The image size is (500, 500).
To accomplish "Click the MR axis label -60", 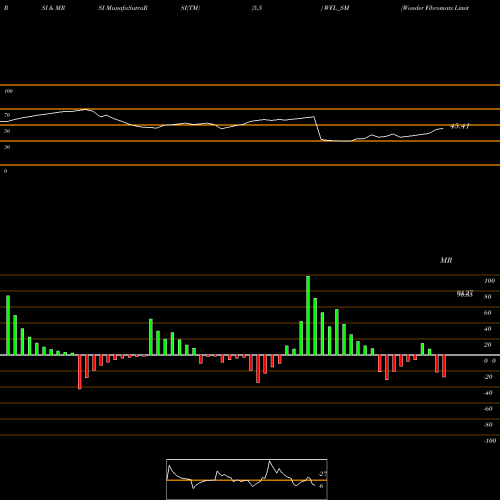I will 488,409.
